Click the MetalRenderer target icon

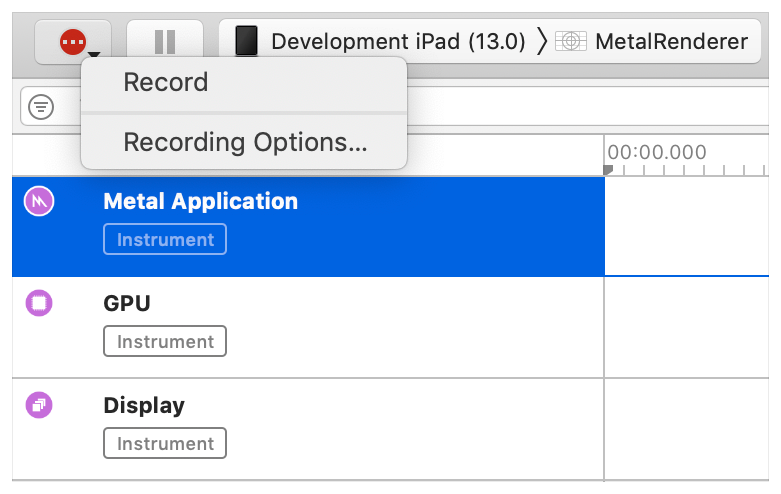570,41
